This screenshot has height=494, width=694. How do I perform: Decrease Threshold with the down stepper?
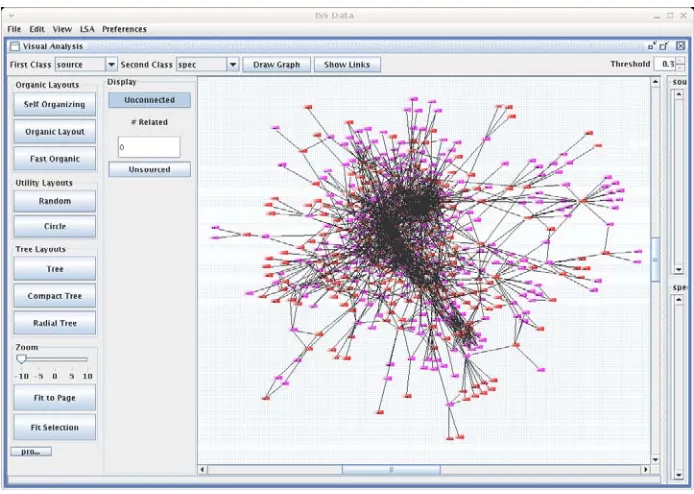[x=680, y=68]
